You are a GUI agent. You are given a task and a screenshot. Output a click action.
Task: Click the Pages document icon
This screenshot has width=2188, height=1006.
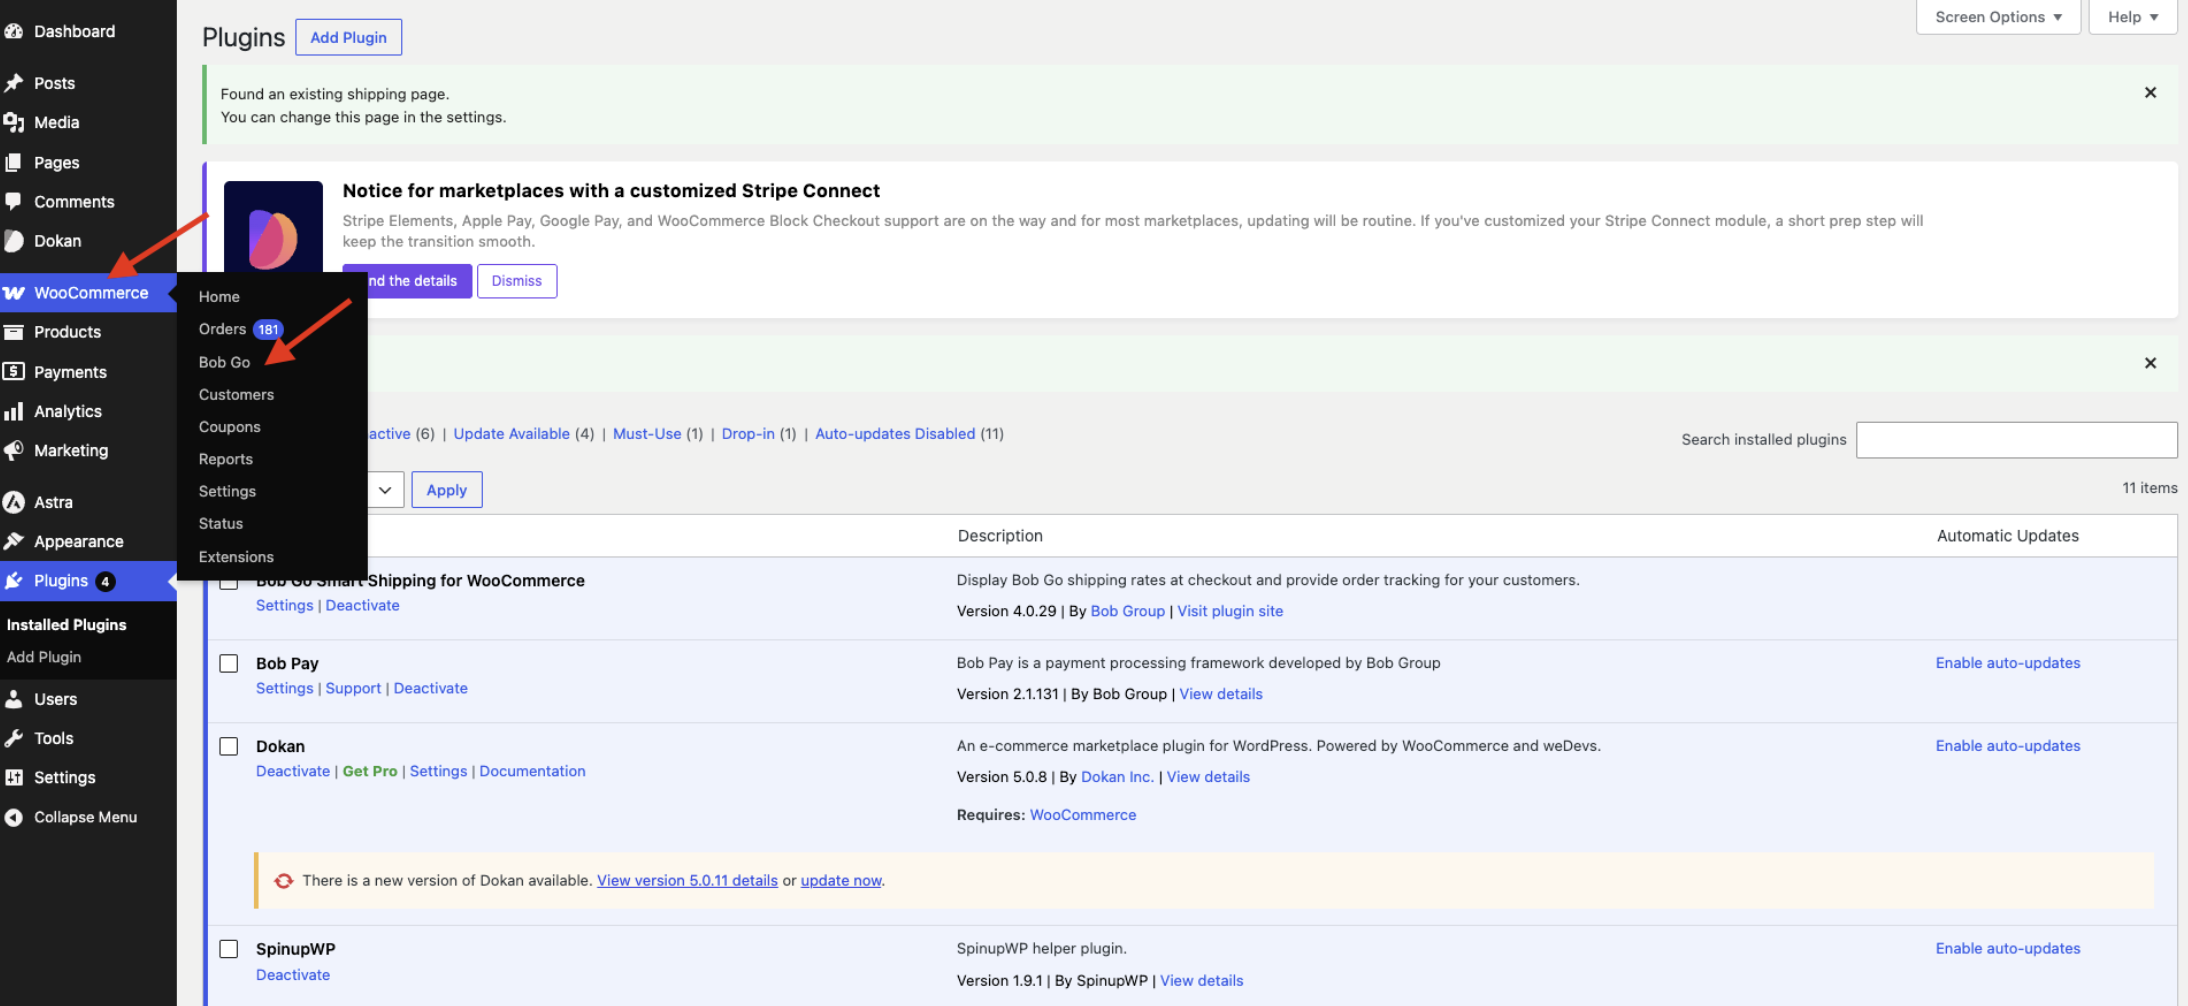pos(13,162)
